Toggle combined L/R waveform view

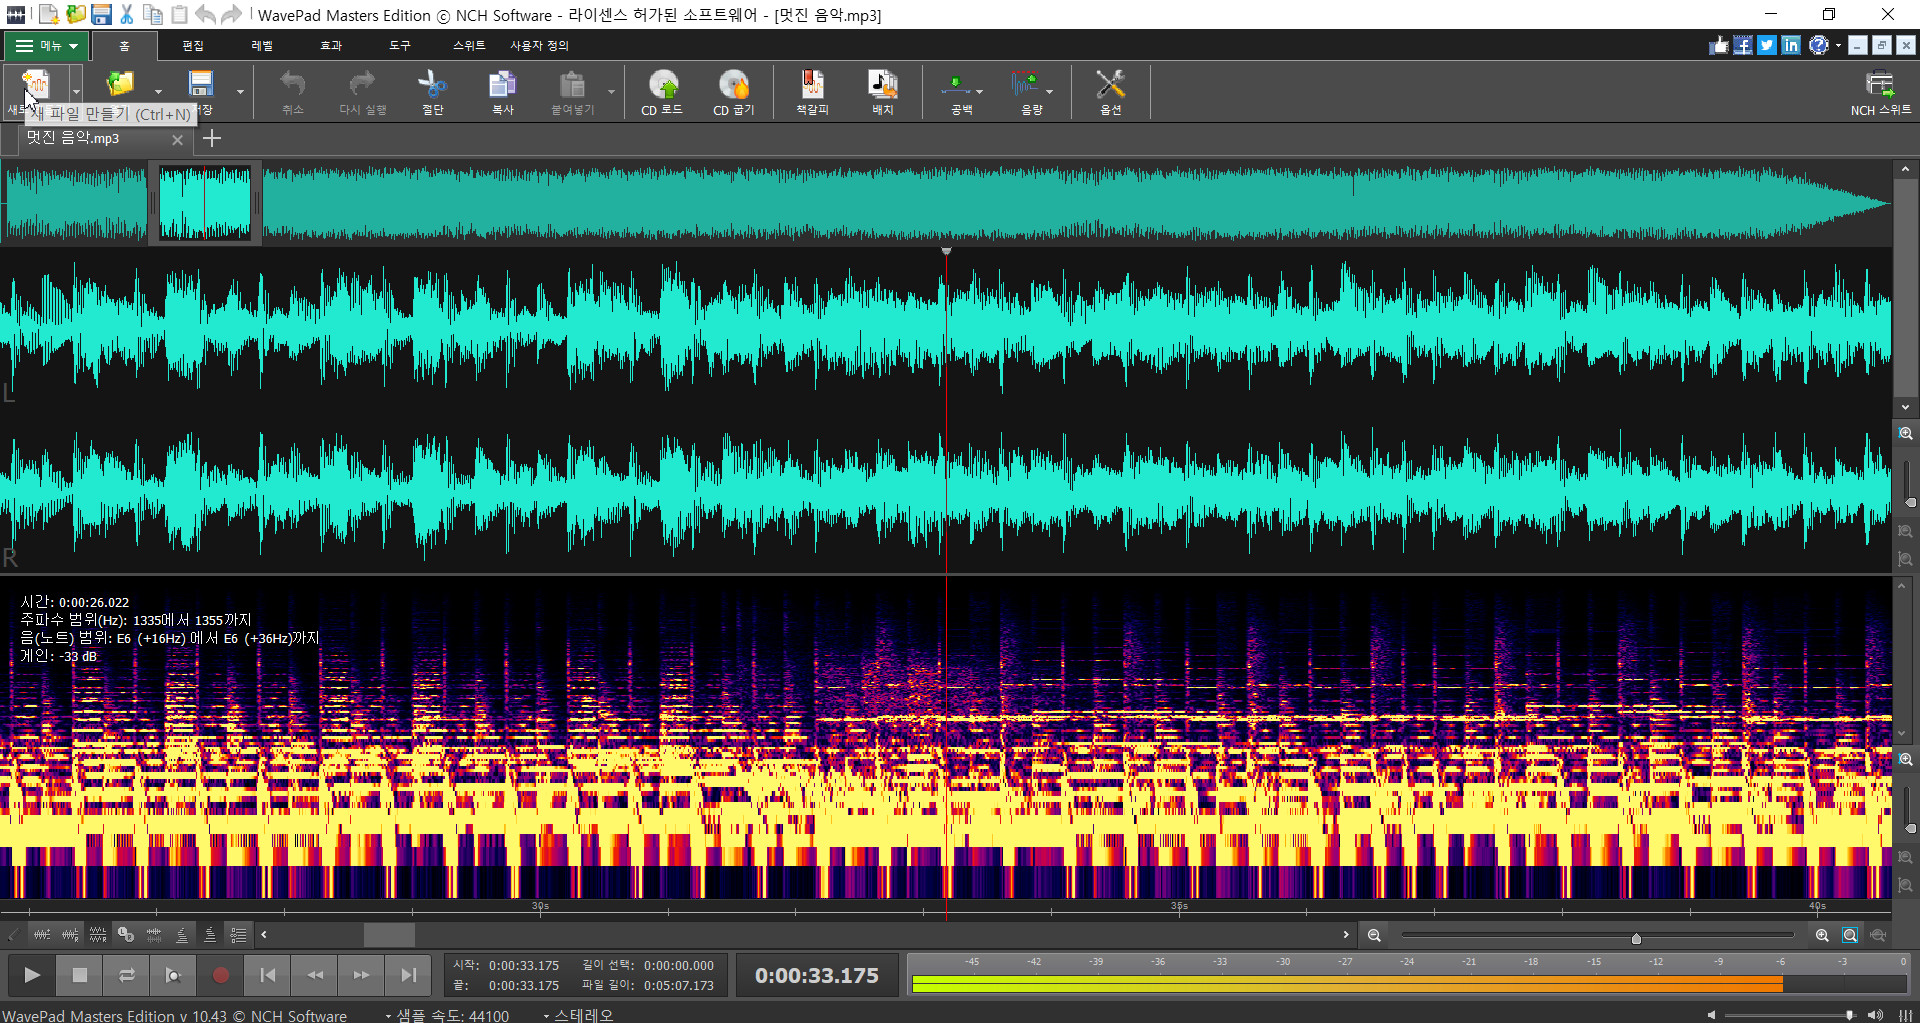coord(98,935)
